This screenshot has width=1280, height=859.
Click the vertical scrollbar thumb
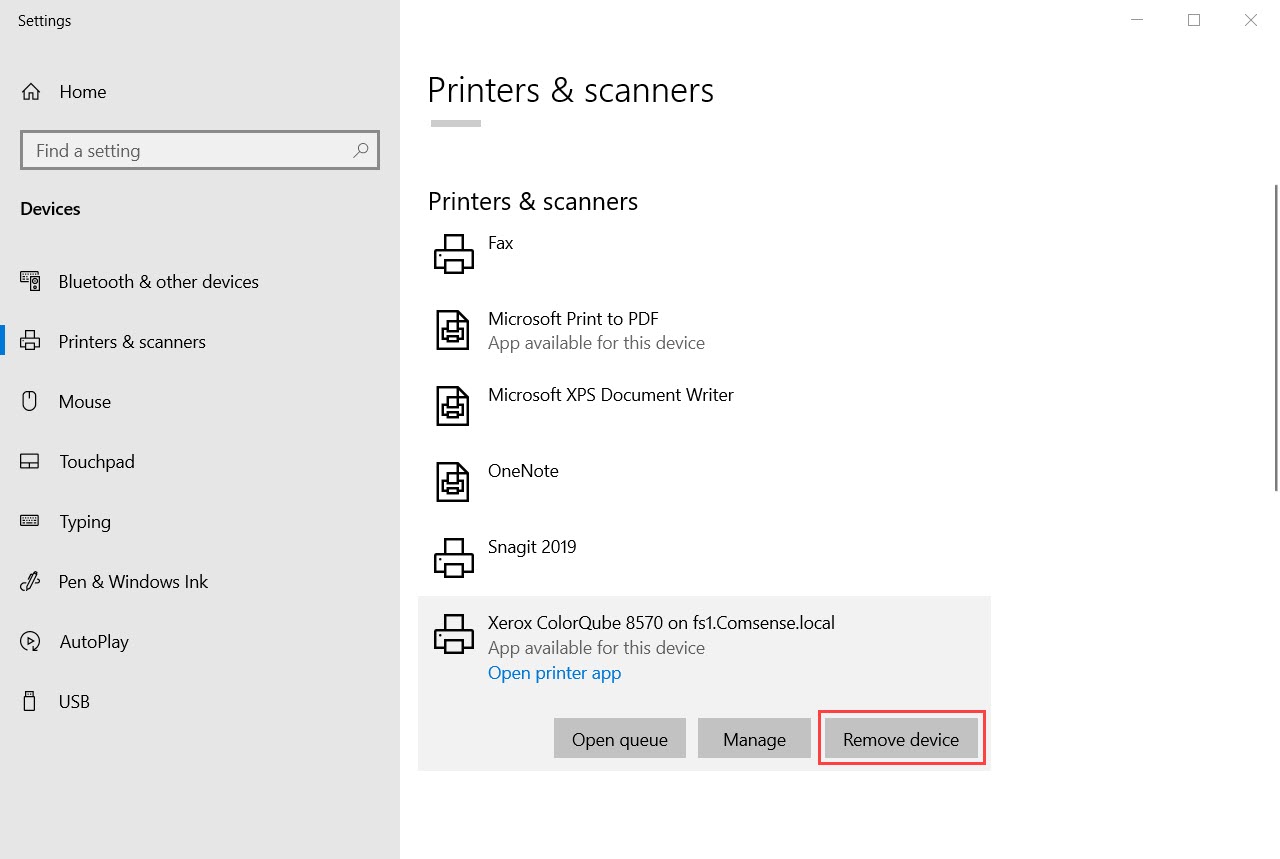click(x=1276, y=338)
